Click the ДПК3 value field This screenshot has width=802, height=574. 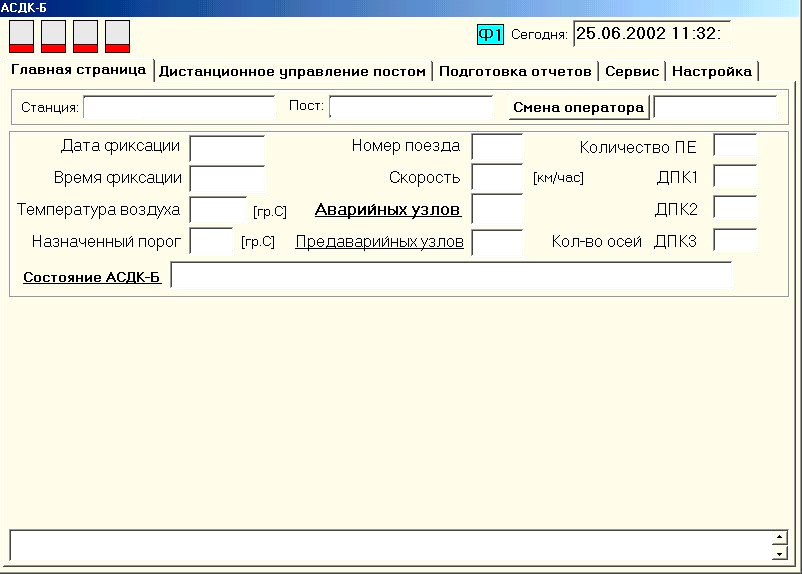(736, 240)
